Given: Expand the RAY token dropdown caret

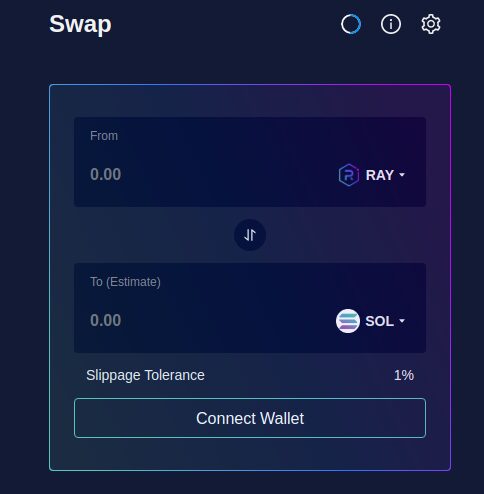Looking at the screenshot, I should pyautogui.click(x=402, y=175).
